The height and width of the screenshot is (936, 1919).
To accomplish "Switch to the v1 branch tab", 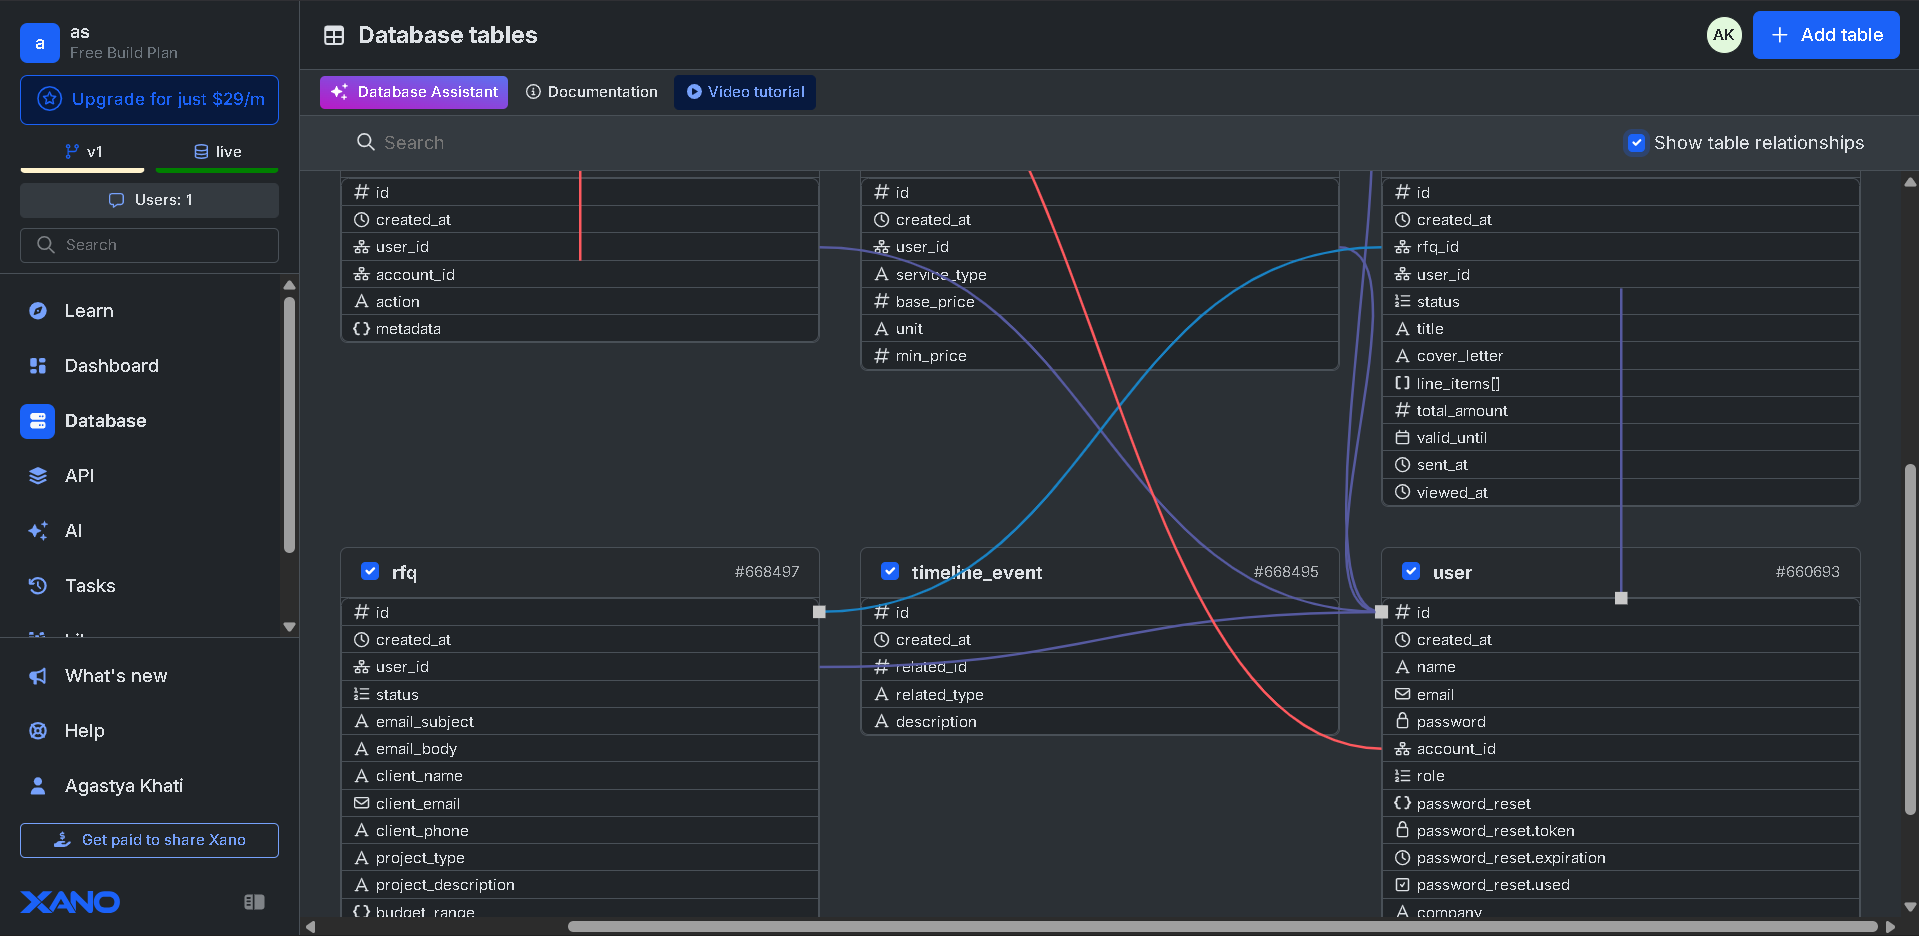I will (x=83, y=152).
